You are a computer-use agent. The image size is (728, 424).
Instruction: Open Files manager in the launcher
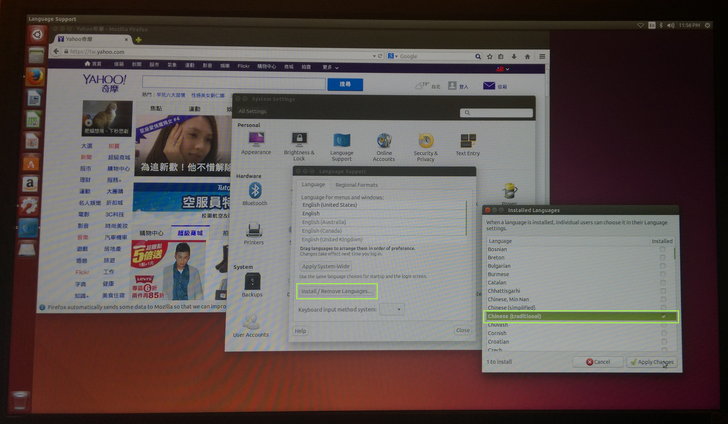click(x=36, y=55)
